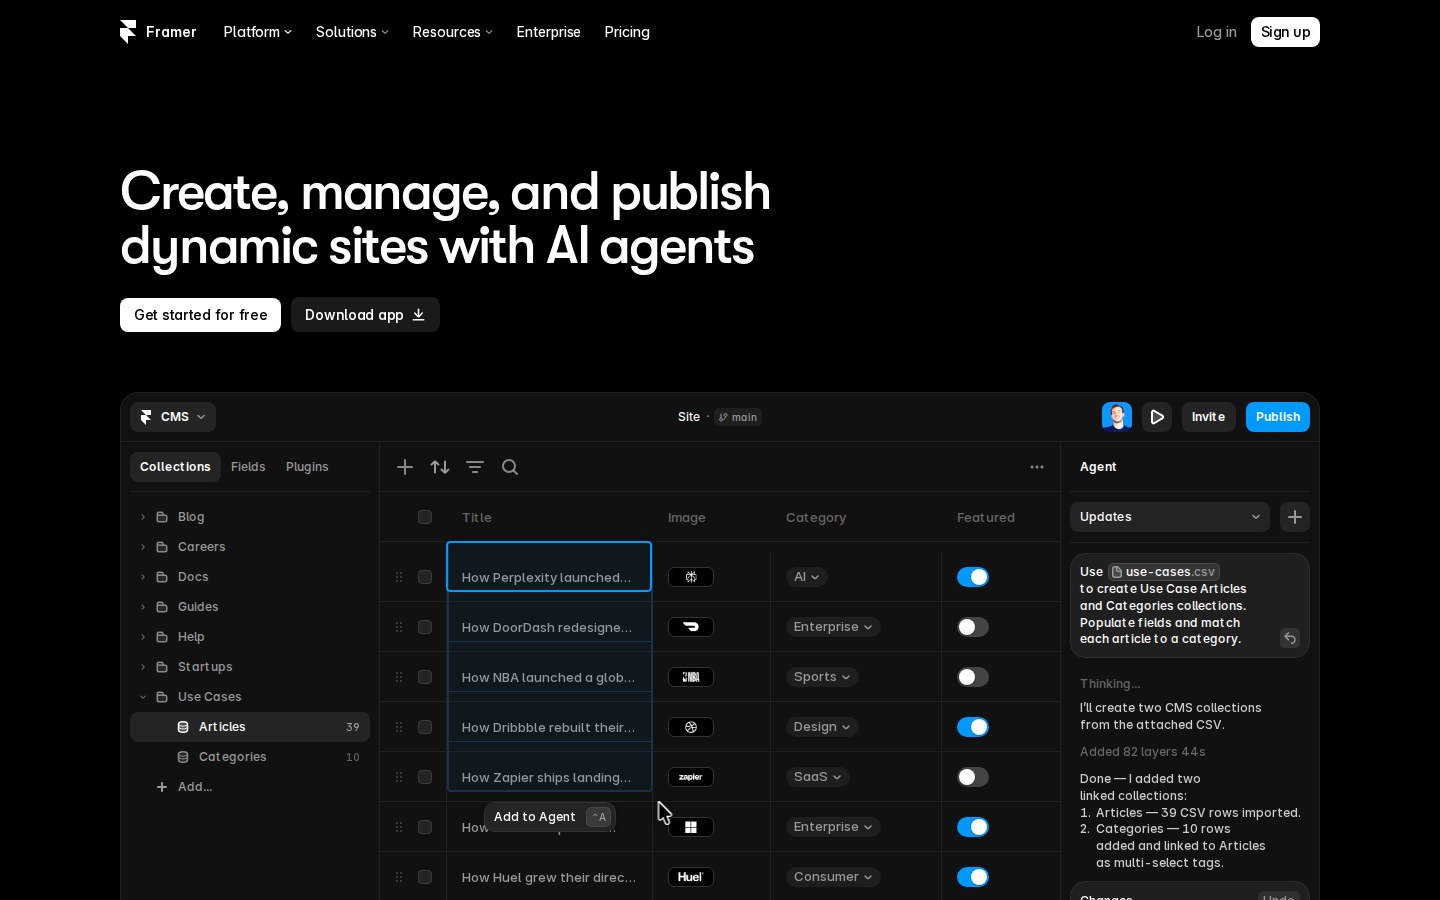This screenshot has height=900, width=1440.
Task: Toggle Featured switch for NBA article
Action: click(x=973, y=677)
